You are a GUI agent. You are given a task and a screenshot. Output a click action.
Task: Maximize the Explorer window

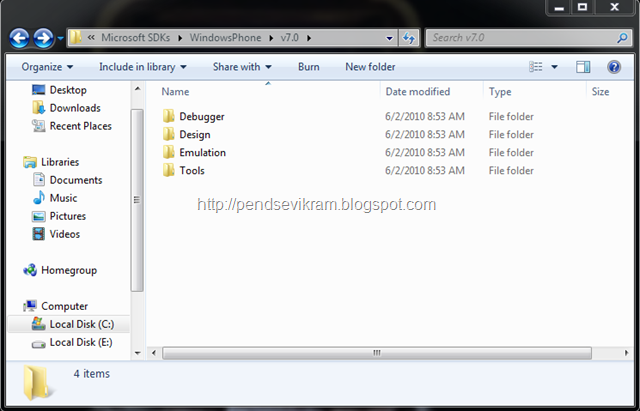click(x=582, y=7)
